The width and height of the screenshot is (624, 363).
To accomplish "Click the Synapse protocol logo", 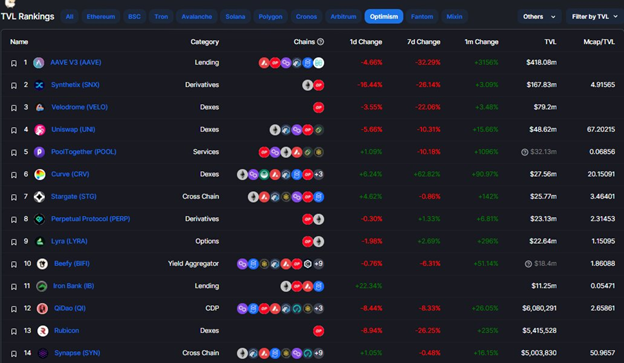I will click(x=43, y=353).
